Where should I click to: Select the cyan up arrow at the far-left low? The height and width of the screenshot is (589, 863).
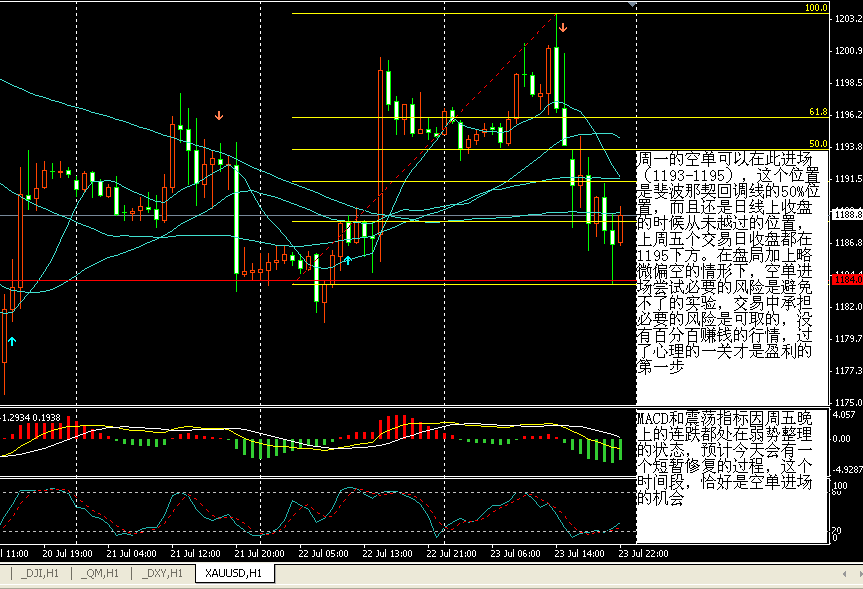click(x=12, y=341)
